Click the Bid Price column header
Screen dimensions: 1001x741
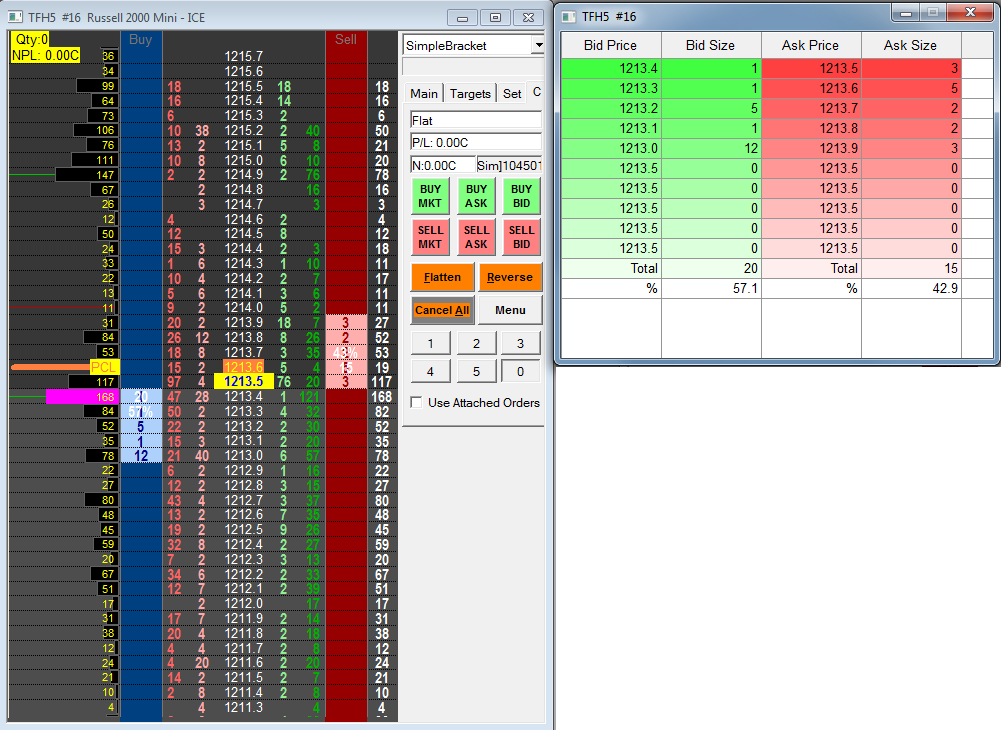[610, 45]
